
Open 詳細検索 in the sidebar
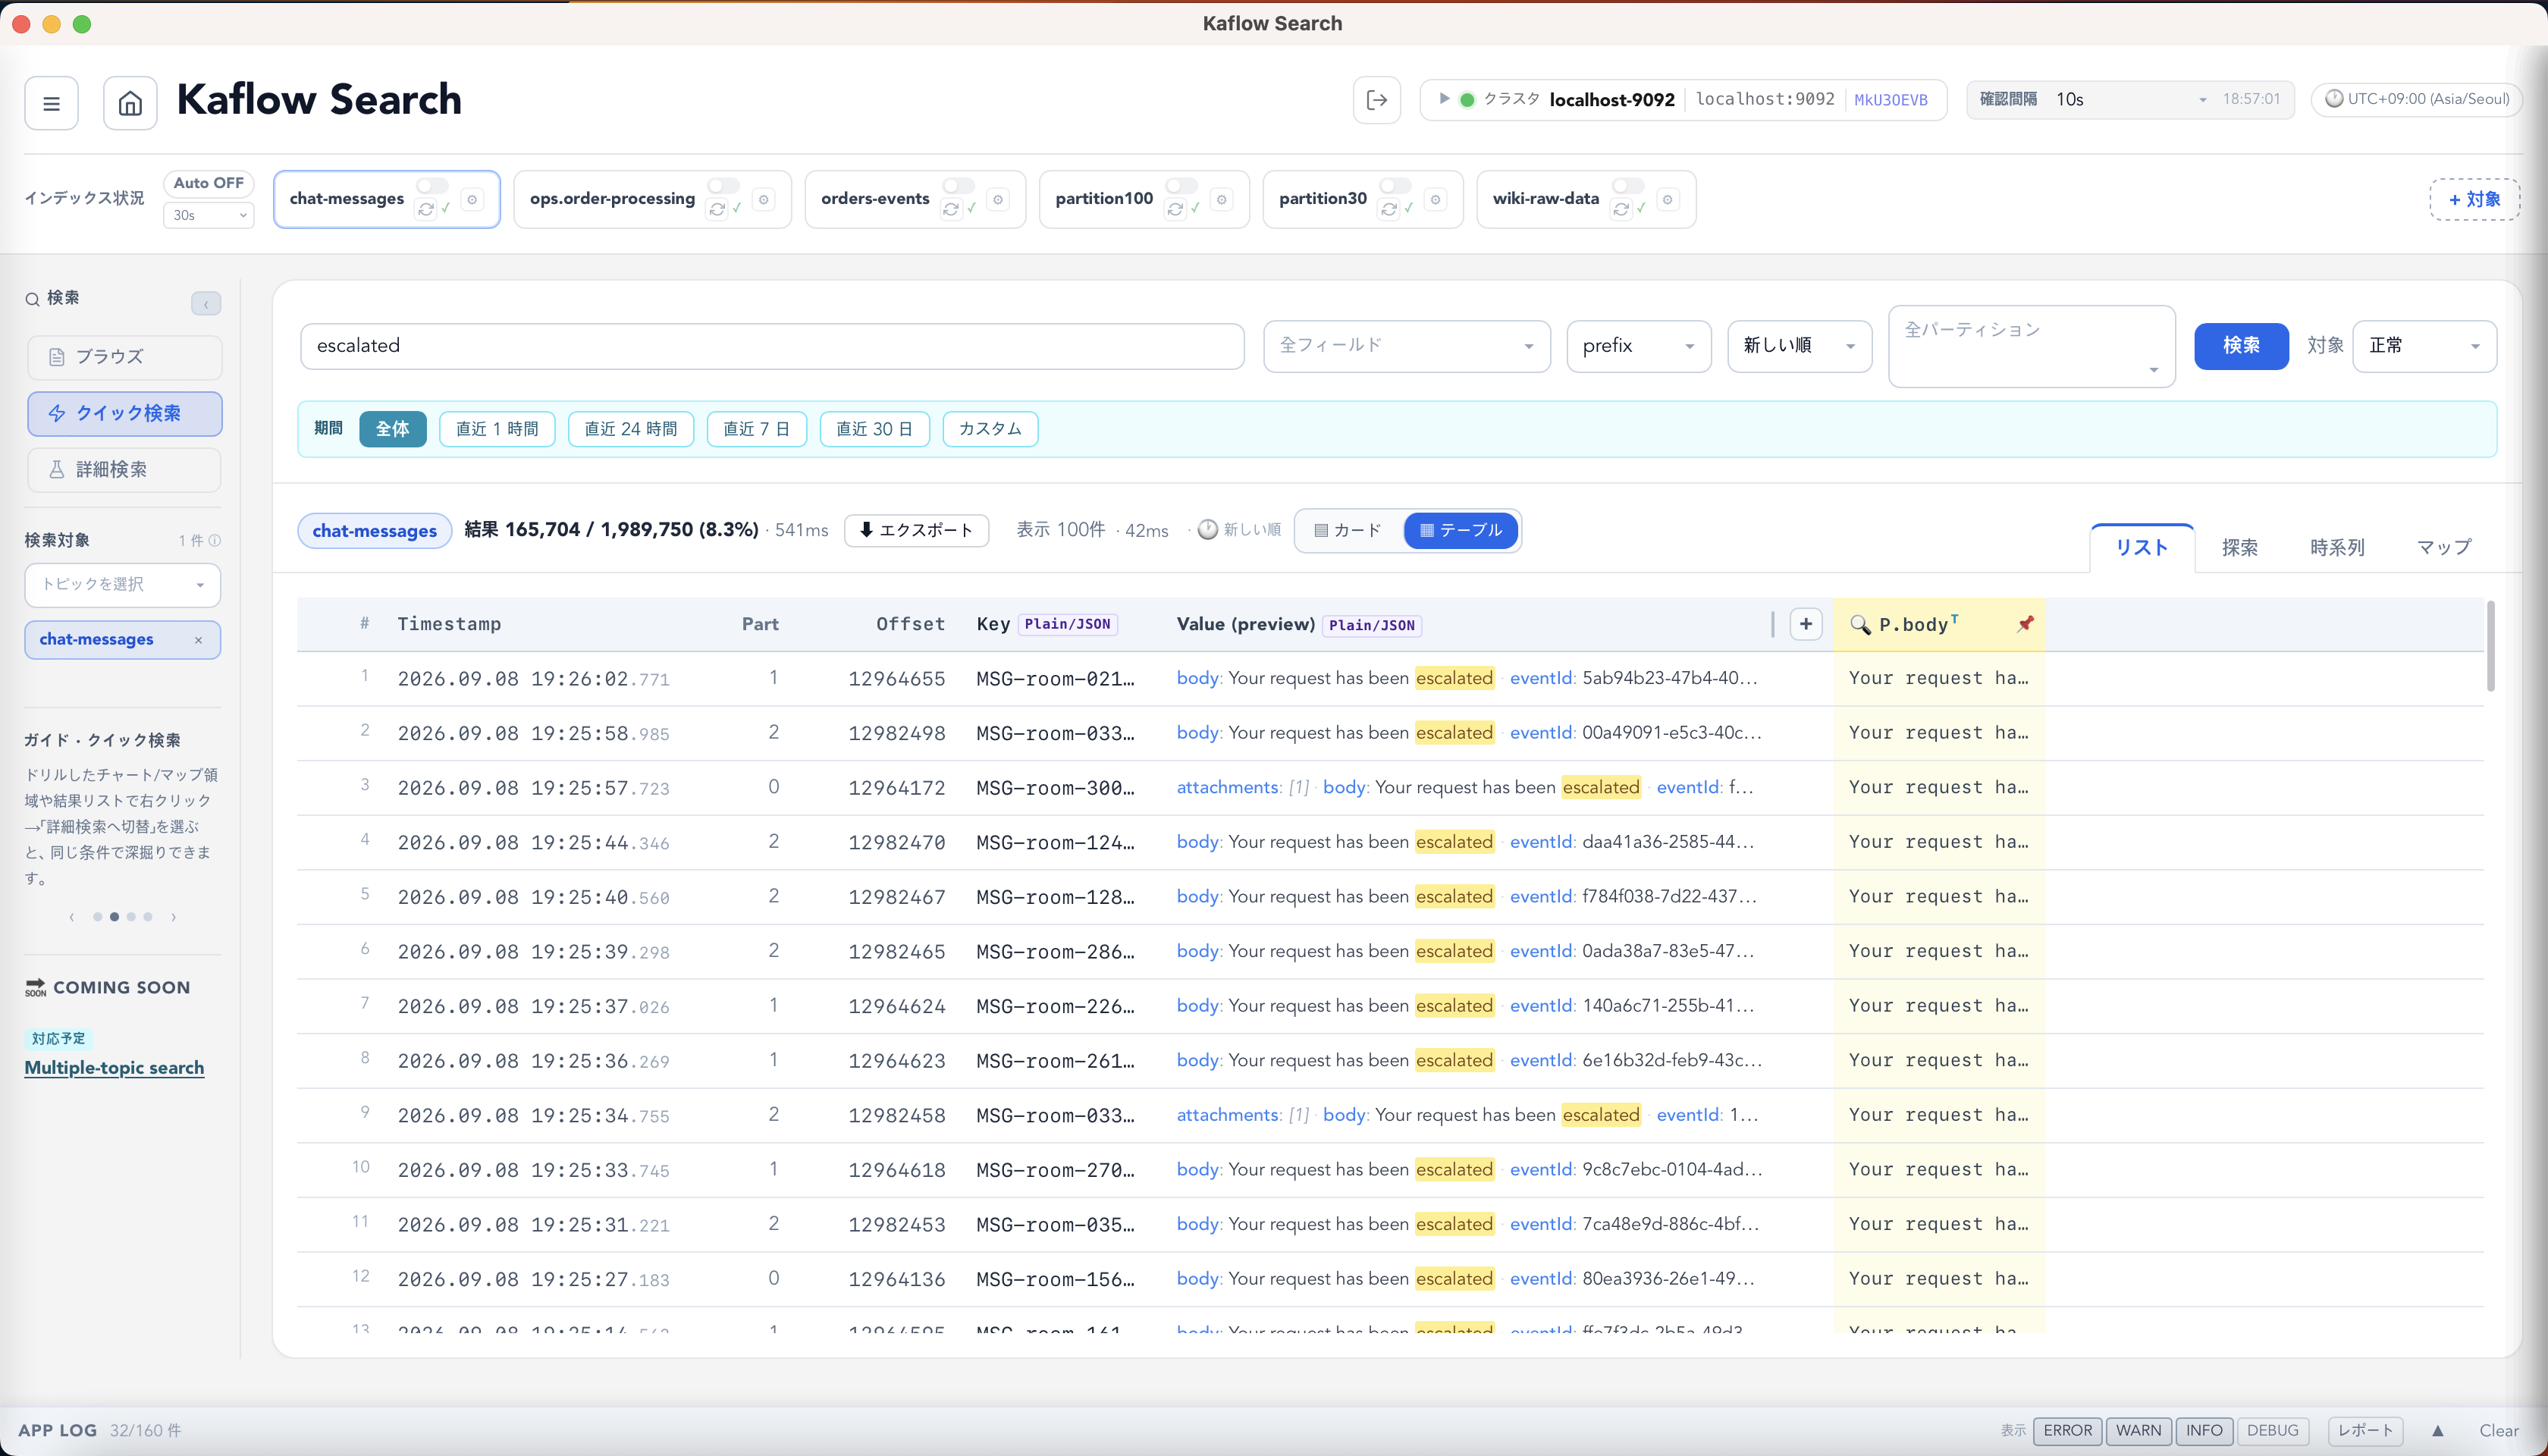pos(124,470)
